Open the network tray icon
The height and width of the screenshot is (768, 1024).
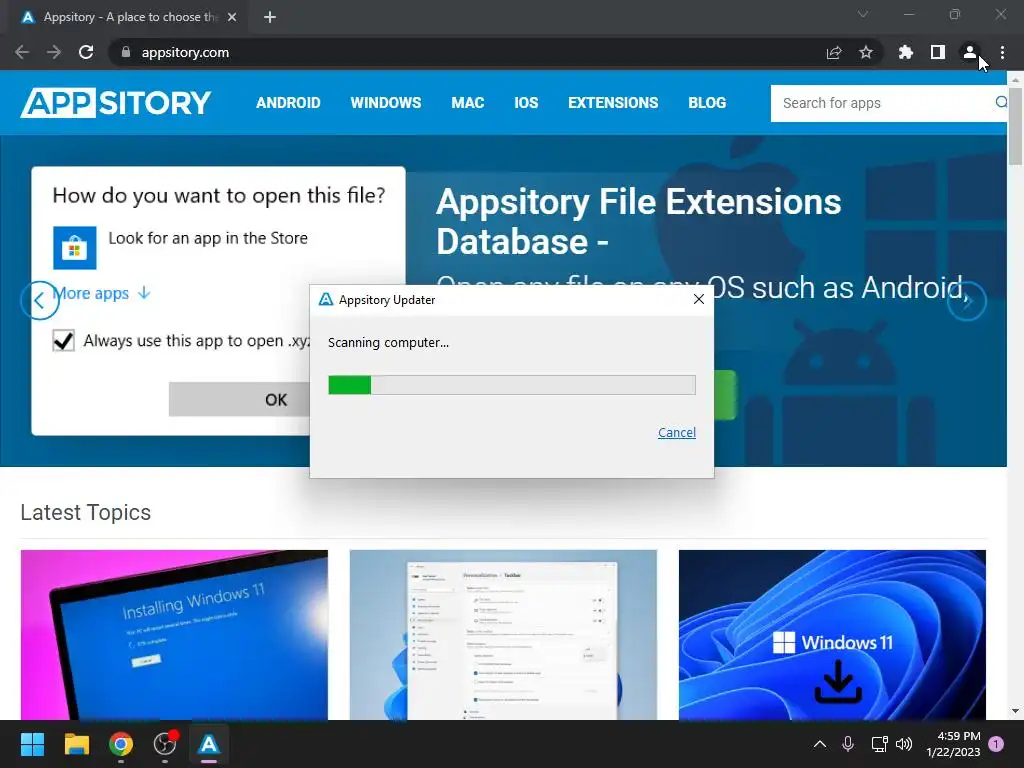click(x=879, y=744)
